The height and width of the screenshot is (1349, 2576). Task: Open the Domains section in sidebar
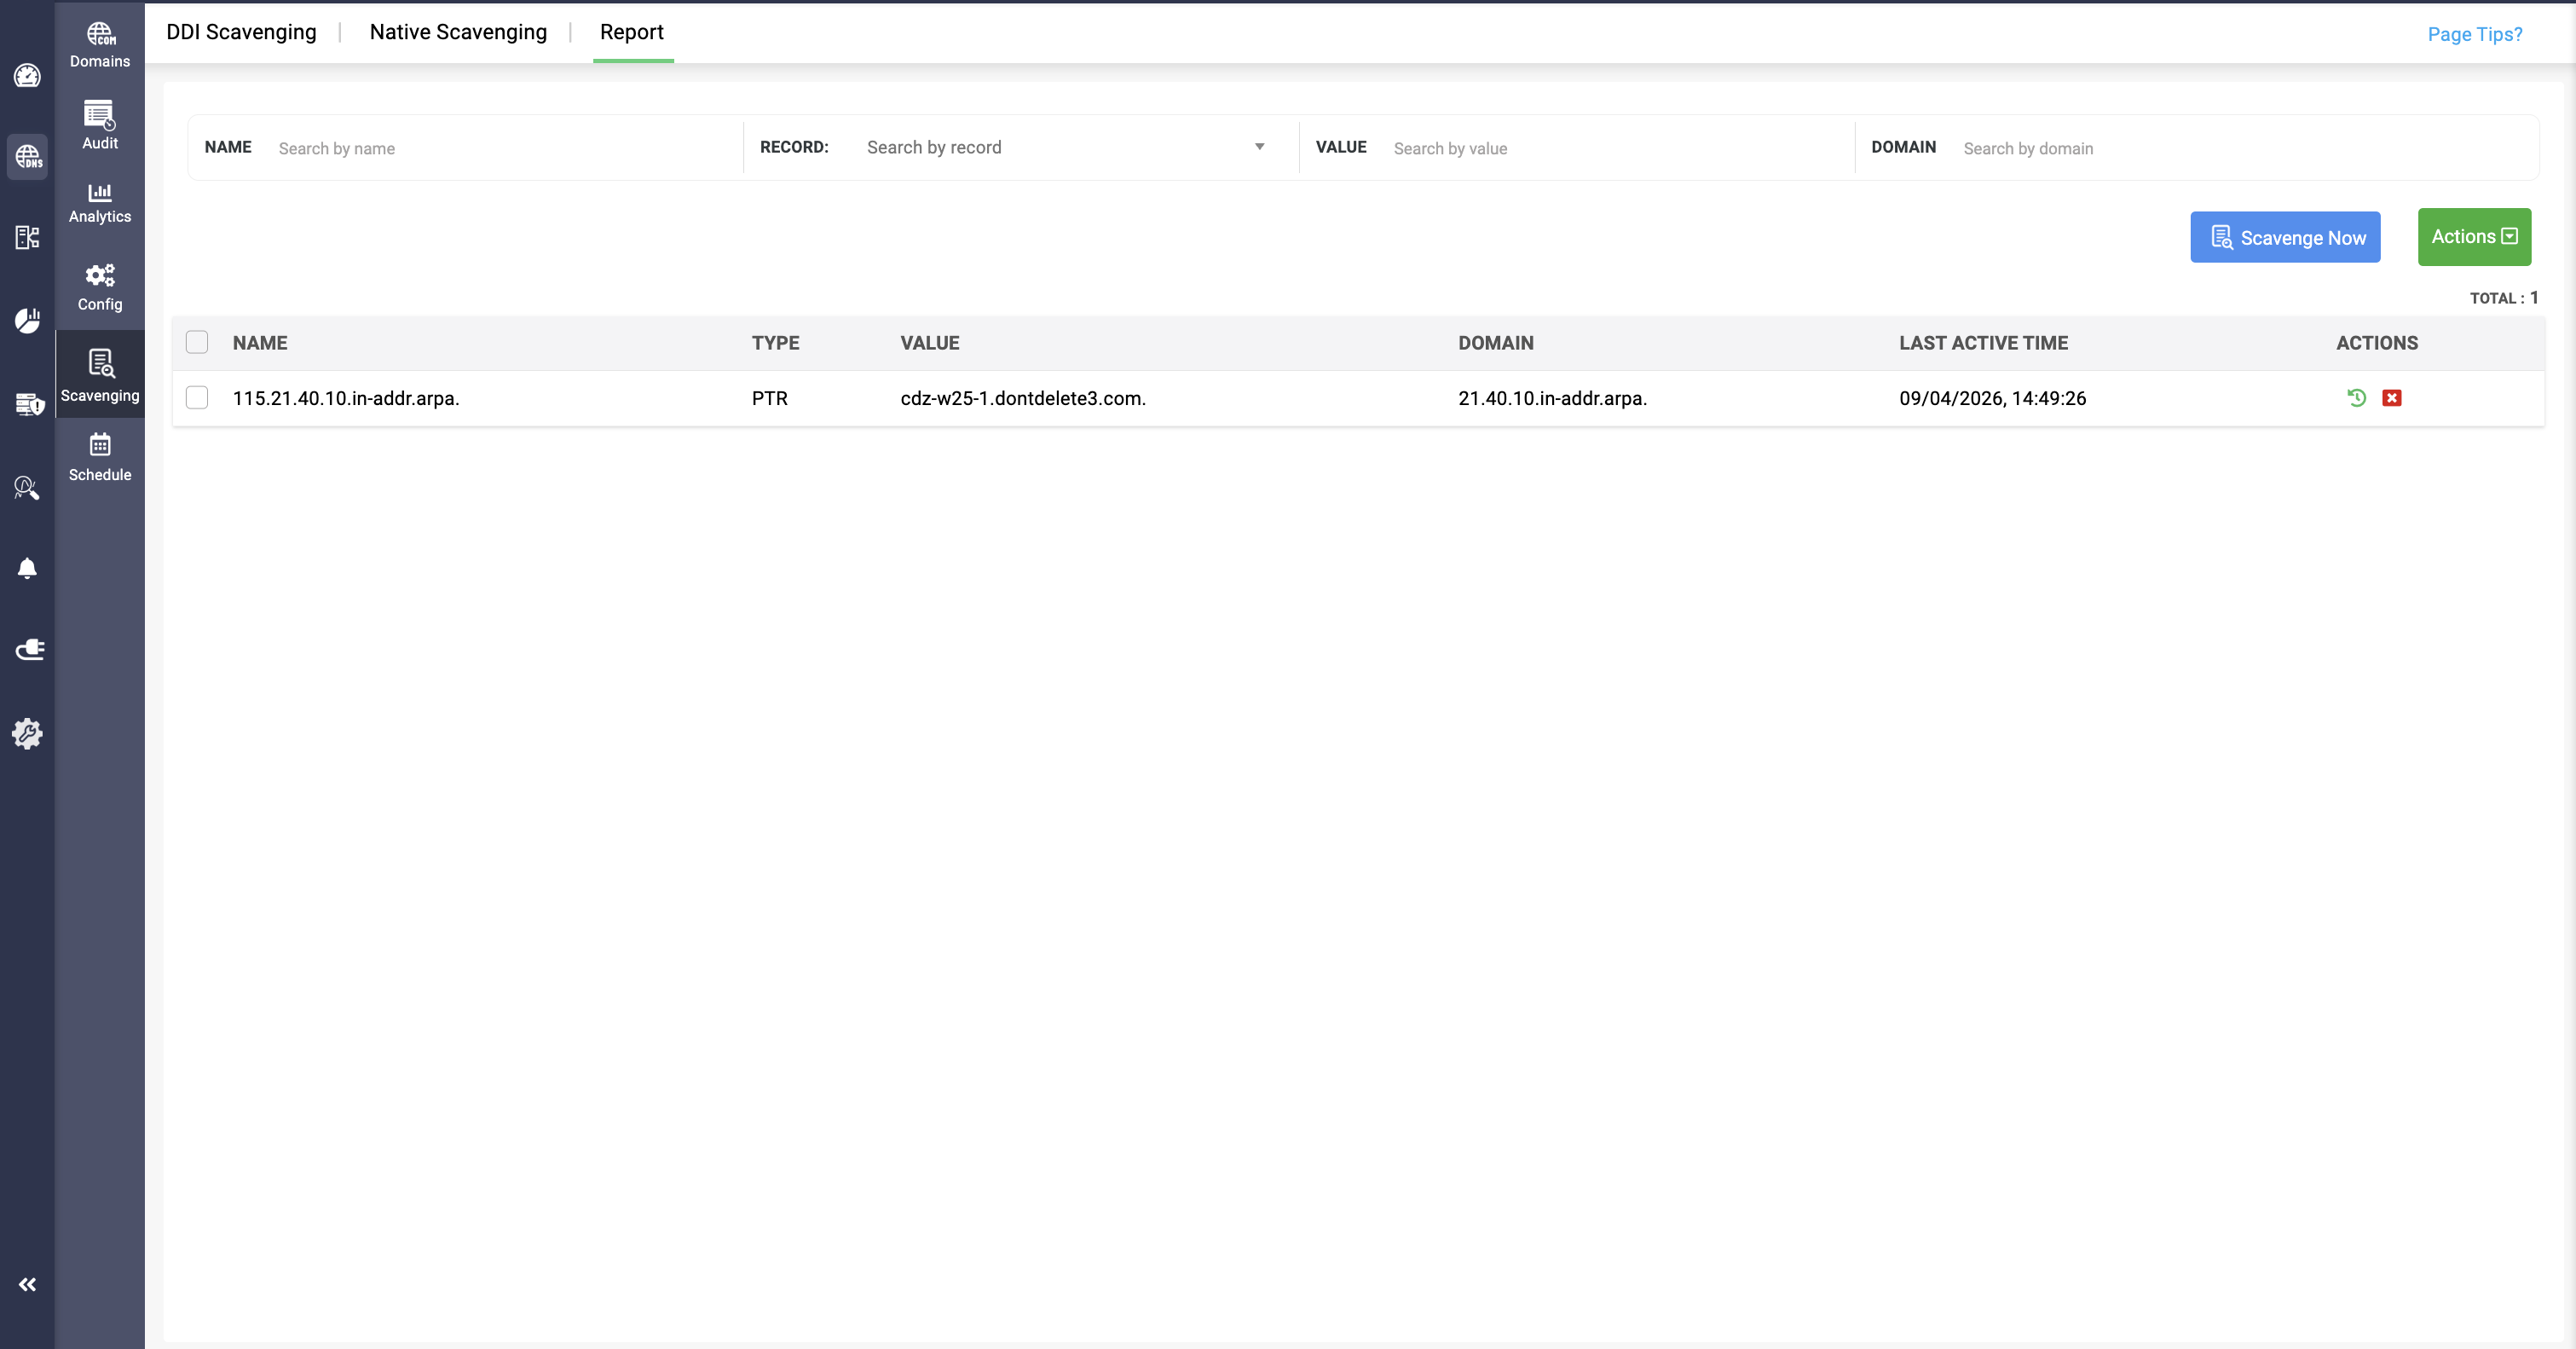coord(100,45)
